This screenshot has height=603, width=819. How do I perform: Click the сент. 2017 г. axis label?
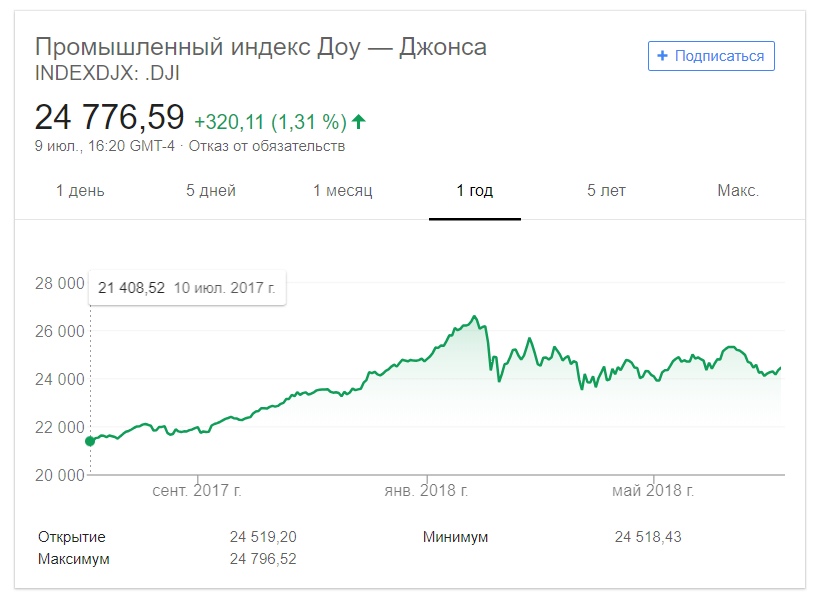(x=197, y=492)
